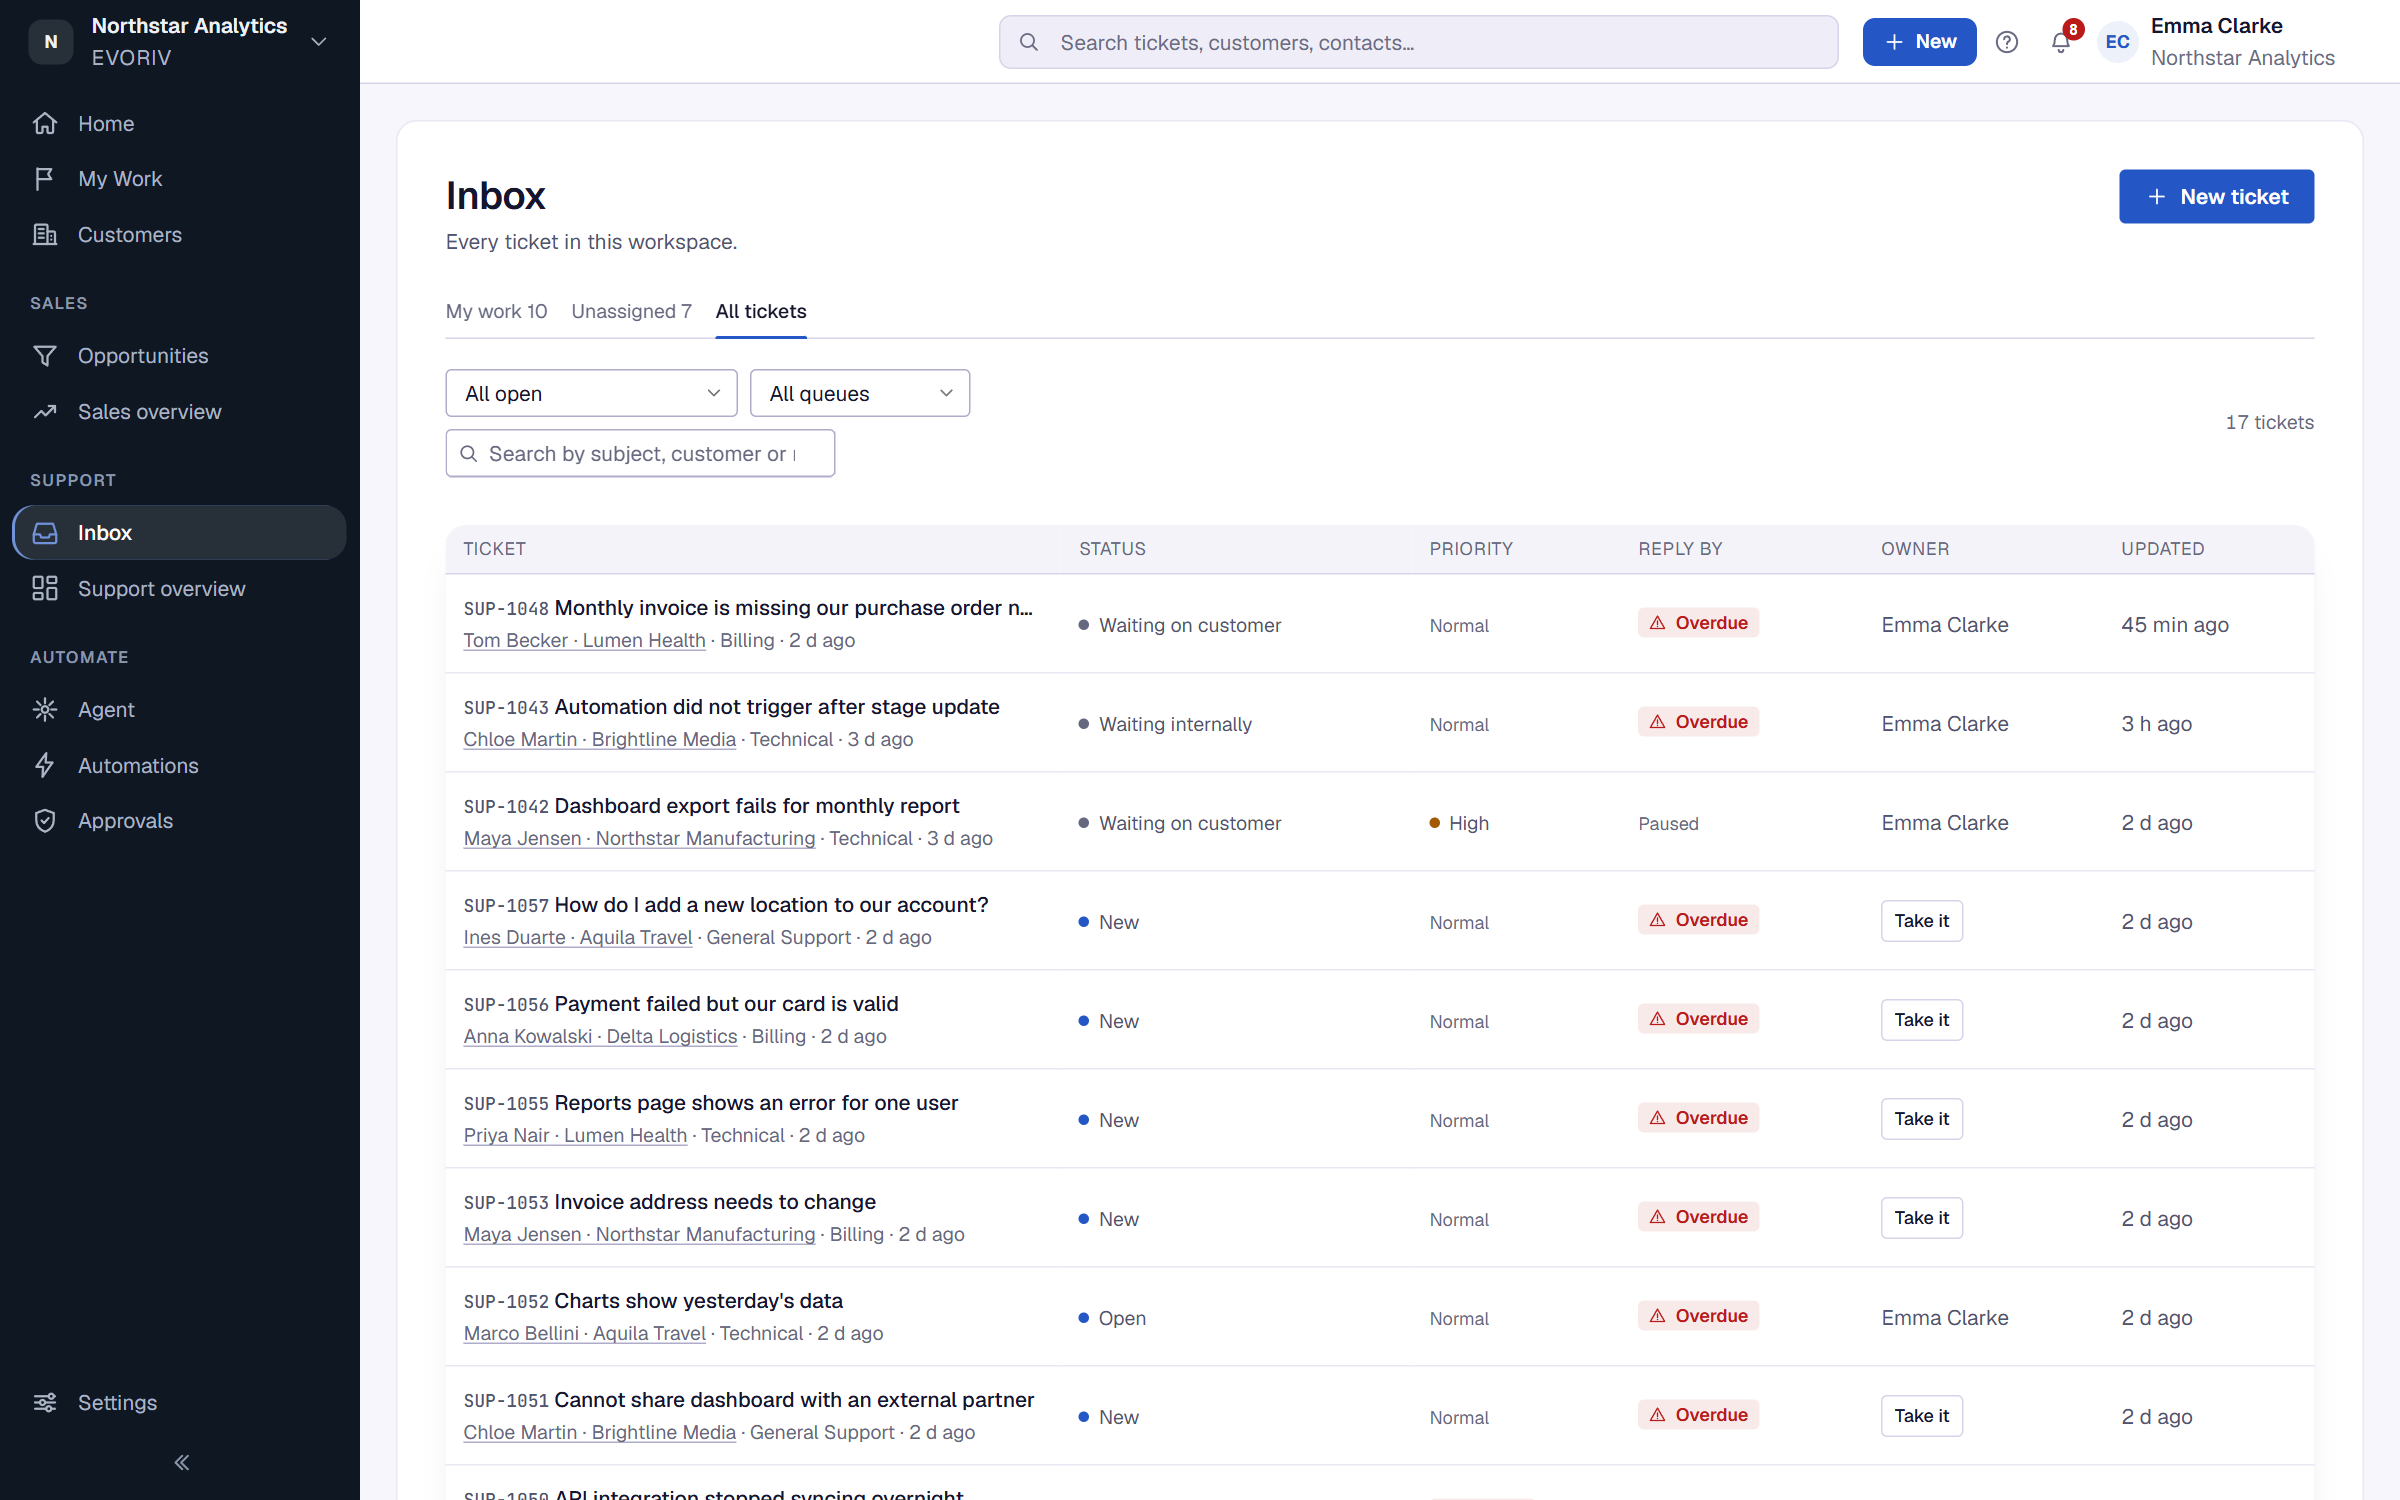Take ticket SUP-1053
Image resolution: width=2400 pixels, height=1500 pixels.
(1921, 1218)
